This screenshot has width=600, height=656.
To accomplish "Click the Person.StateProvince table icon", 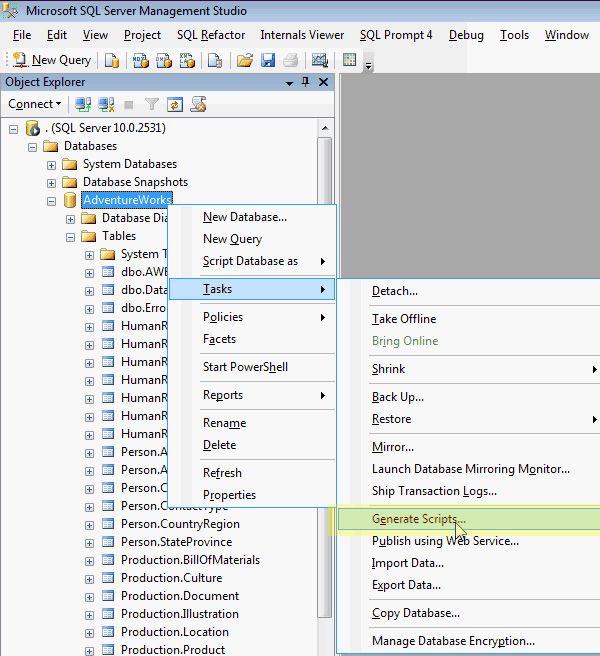I will (x=108, y=542).
